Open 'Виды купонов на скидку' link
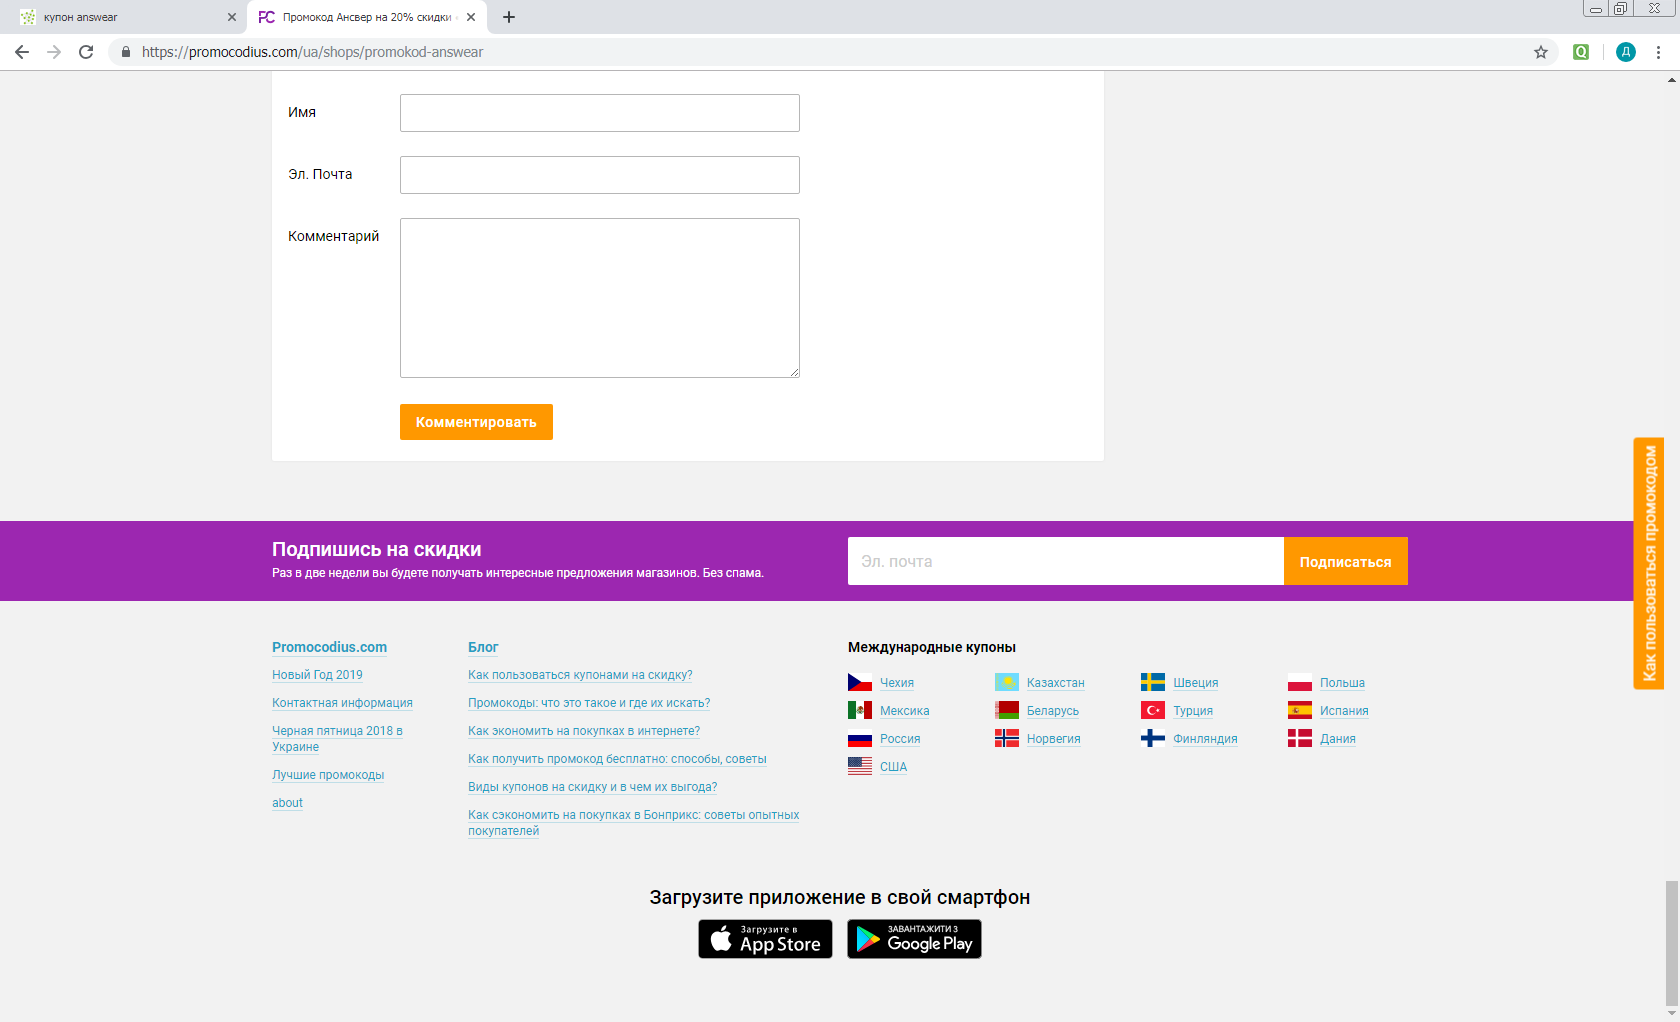The image size is (1680, 1022). click(592, 787)
